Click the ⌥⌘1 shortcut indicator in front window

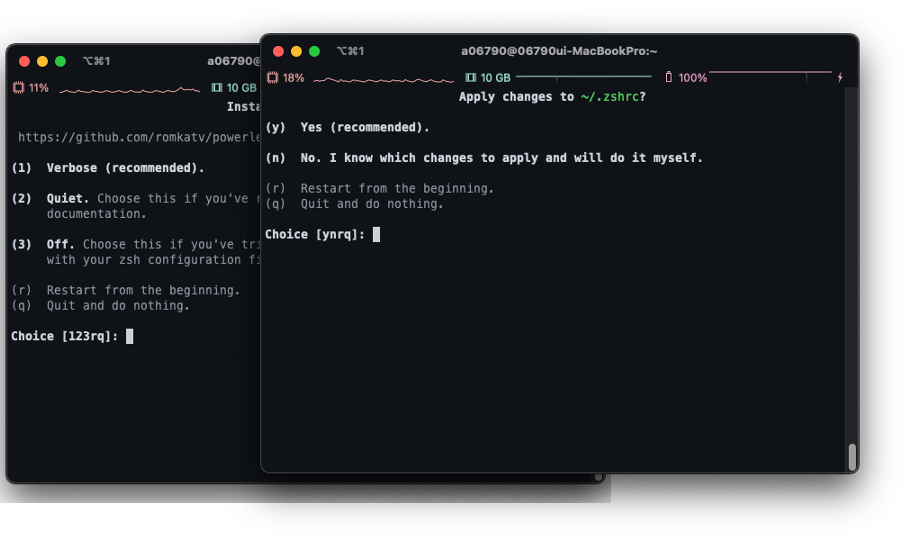click(351, 51)
